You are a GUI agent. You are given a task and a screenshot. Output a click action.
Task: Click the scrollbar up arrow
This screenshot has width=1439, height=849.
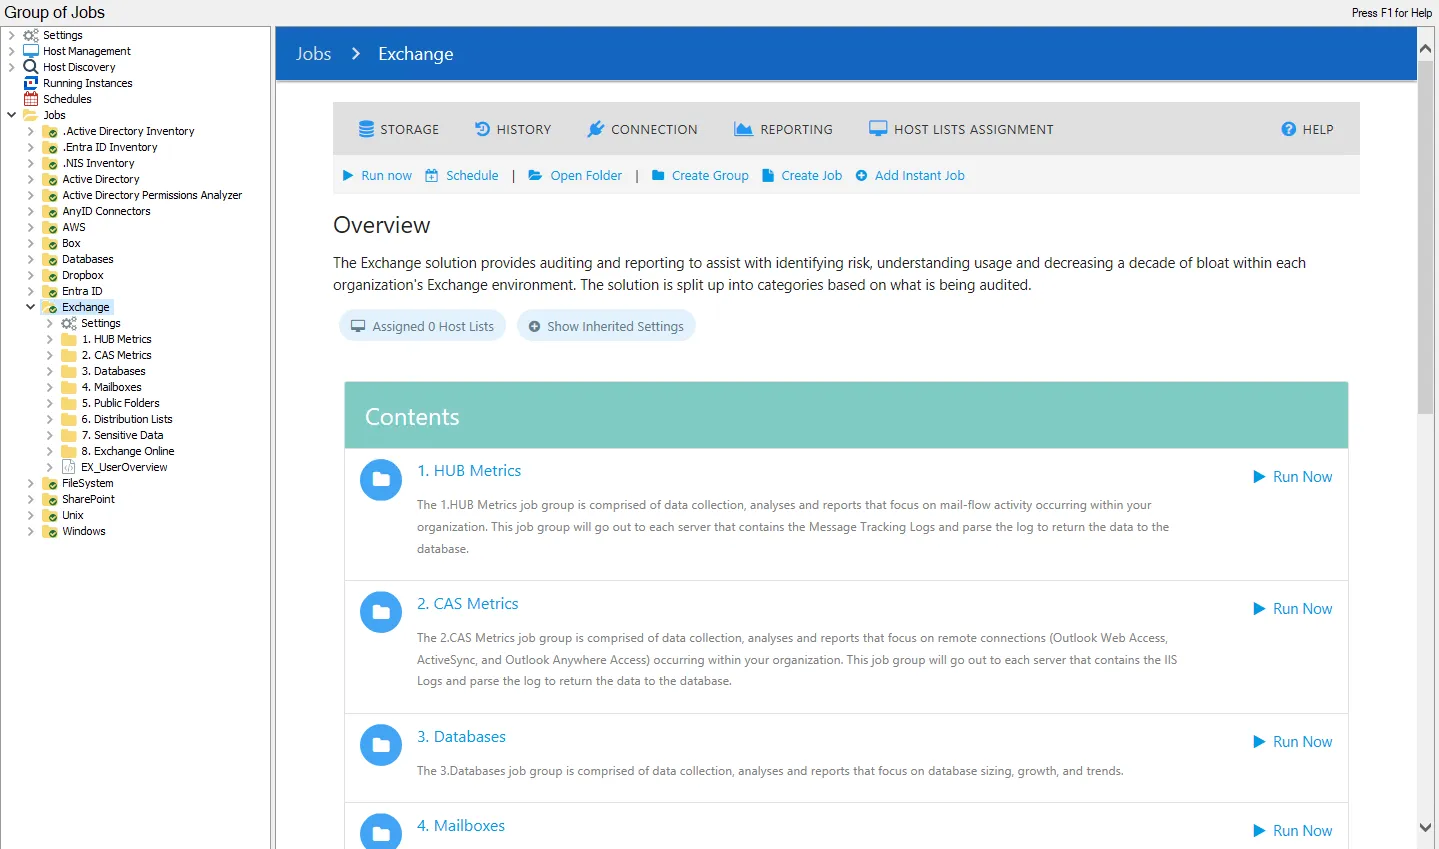coord(1426,48)
